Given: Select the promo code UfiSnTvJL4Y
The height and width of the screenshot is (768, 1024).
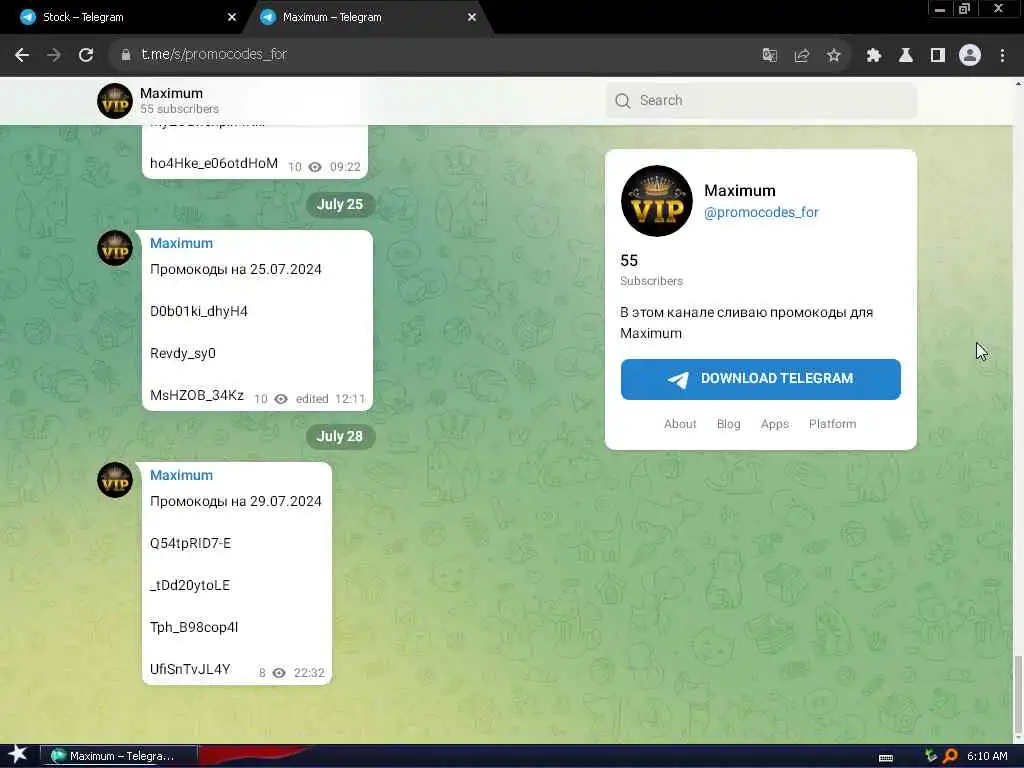Looking at the screenshot, I should (189, 669).
